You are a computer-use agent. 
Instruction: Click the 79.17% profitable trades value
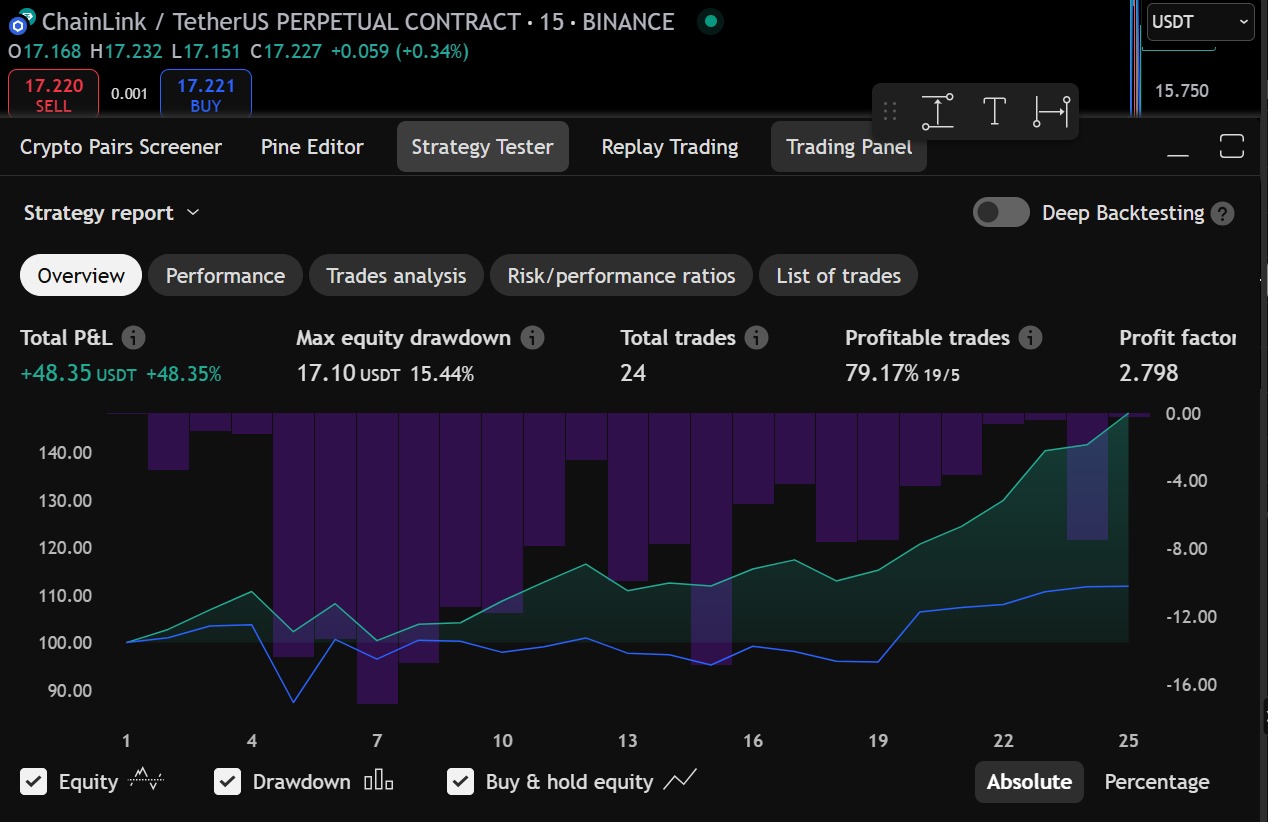pos(882,373)
